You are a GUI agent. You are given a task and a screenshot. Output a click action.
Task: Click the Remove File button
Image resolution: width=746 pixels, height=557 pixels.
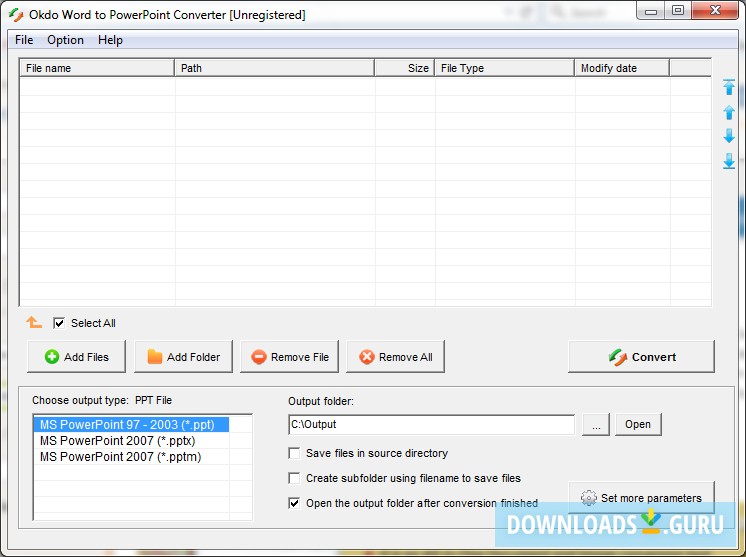(289, 356)
